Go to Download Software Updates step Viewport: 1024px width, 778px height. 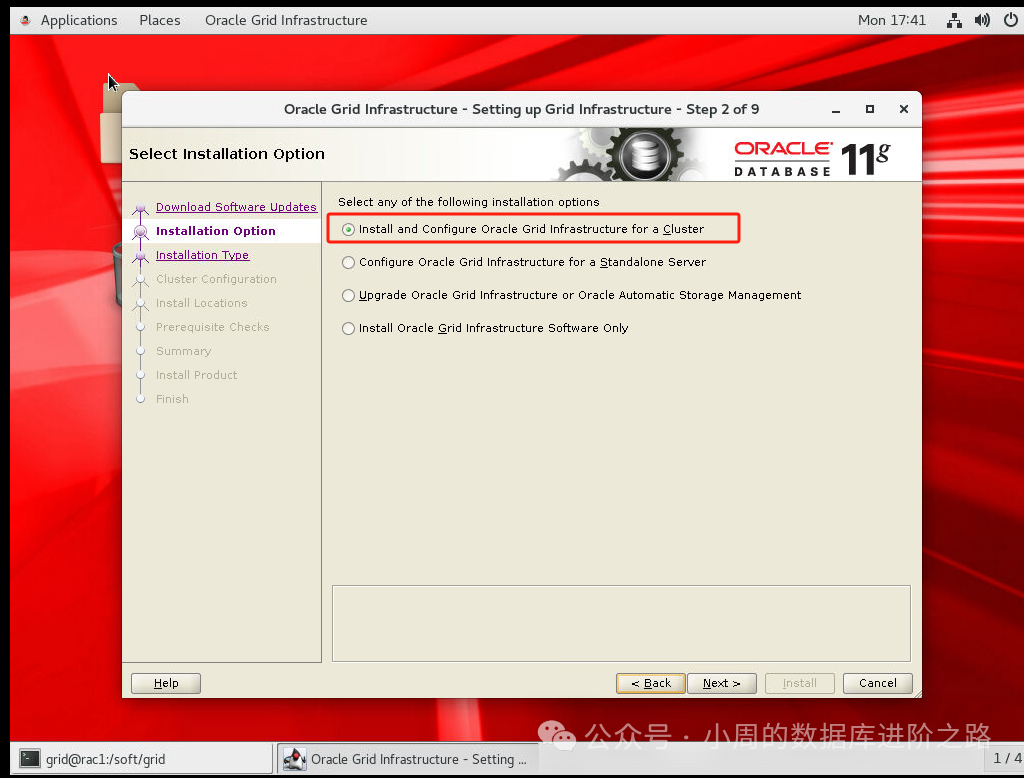point(236,207)
